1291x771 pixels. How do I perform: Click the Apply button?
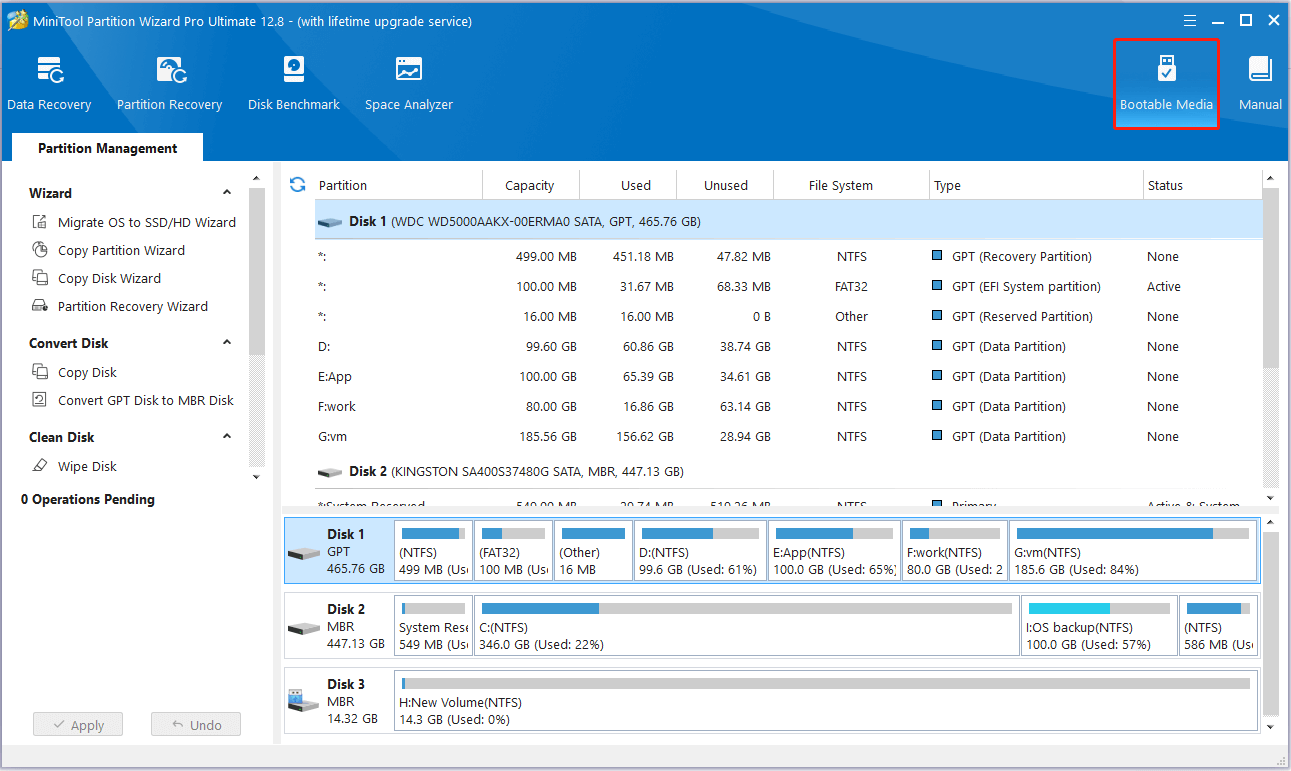[x=77, y=724]
